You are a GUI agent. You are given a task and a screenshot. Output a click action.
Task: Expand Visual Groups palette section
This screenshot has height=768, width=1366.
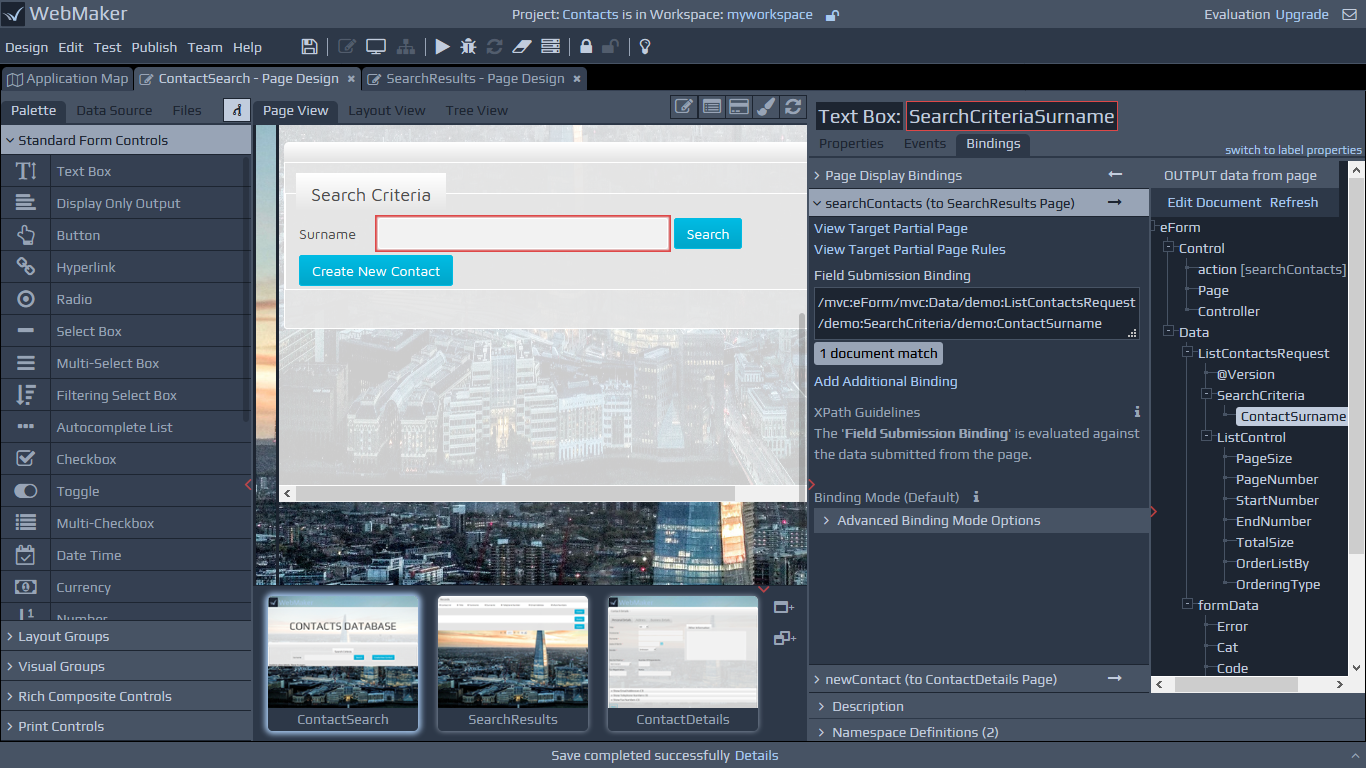[125, 666]
